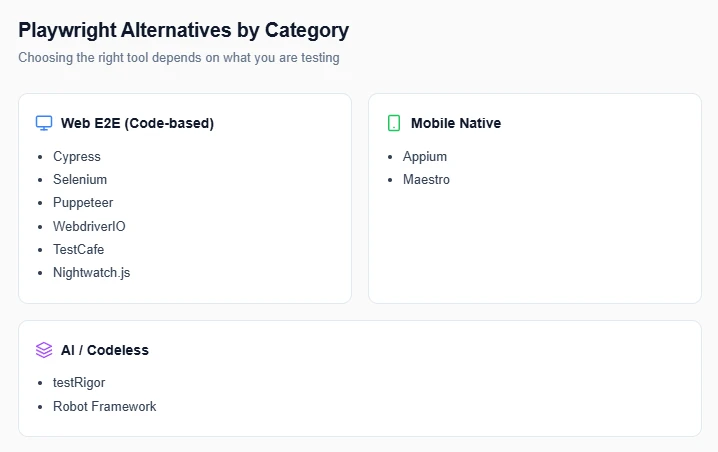Click the bullet point next to Cypress
This screenshot has width=718, height=452.
(x=39, y=157)
